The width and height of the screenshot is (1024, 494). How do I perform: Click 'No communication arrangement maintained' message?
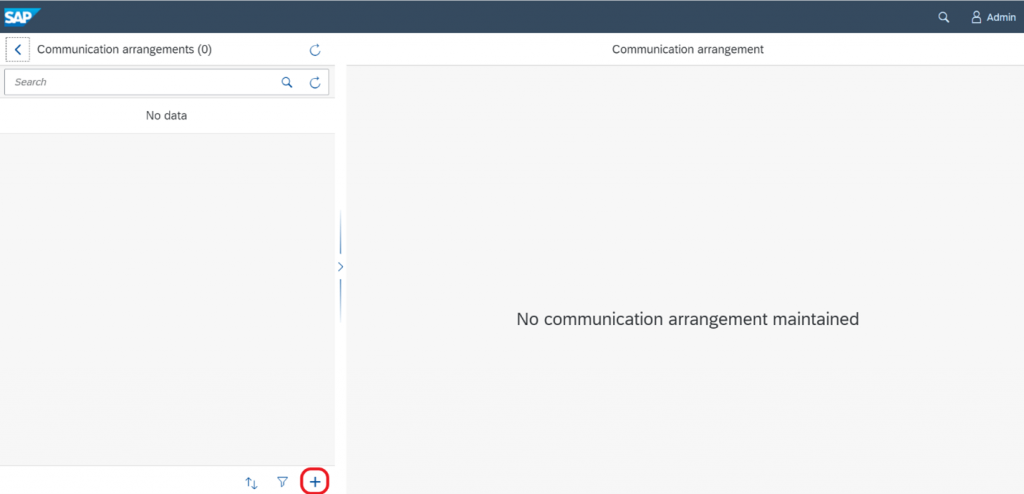688,319
